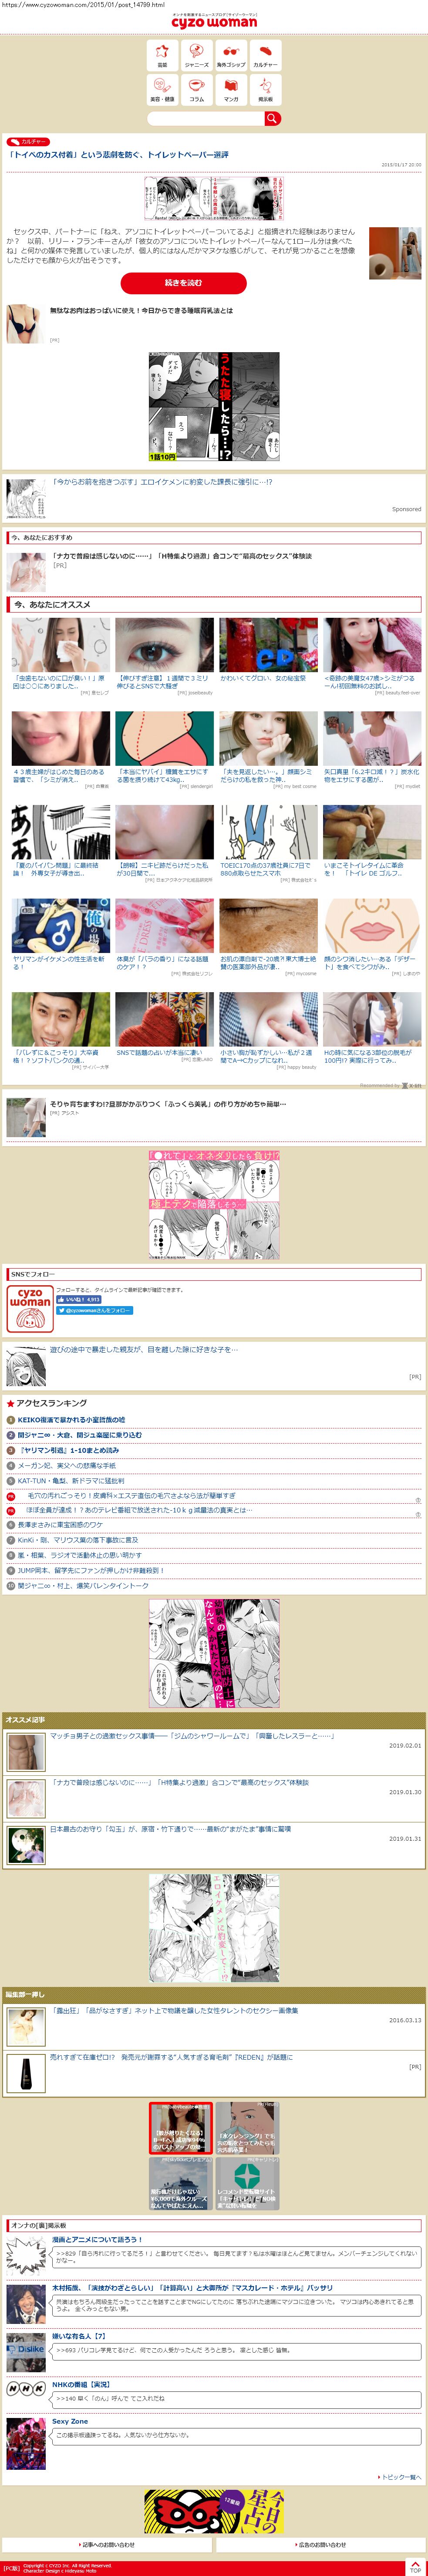
Task: Click the red magnifier search button
Action: 272,118
